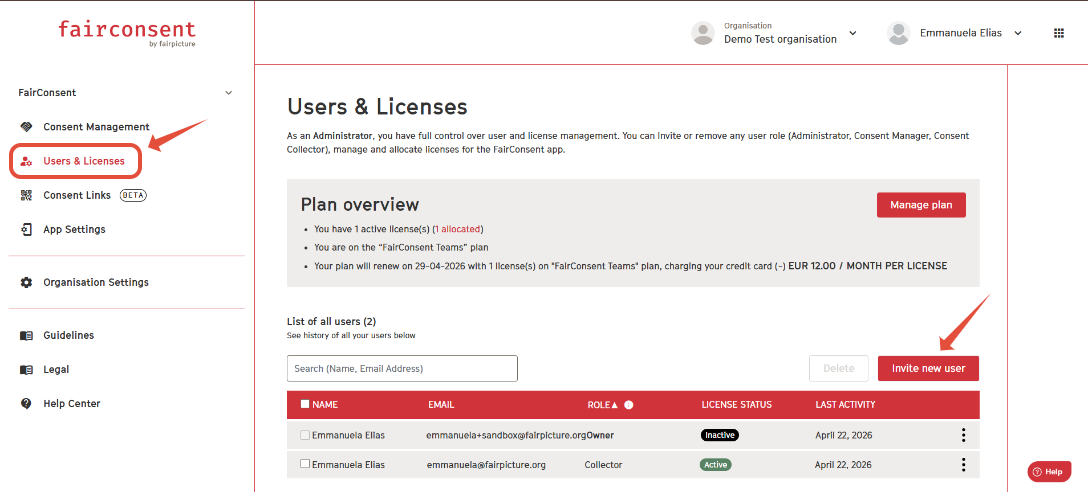This screenshot has width=1088, height=492.
Task: Open Guidelines from sidebar
Action: [x=69, y=336]
